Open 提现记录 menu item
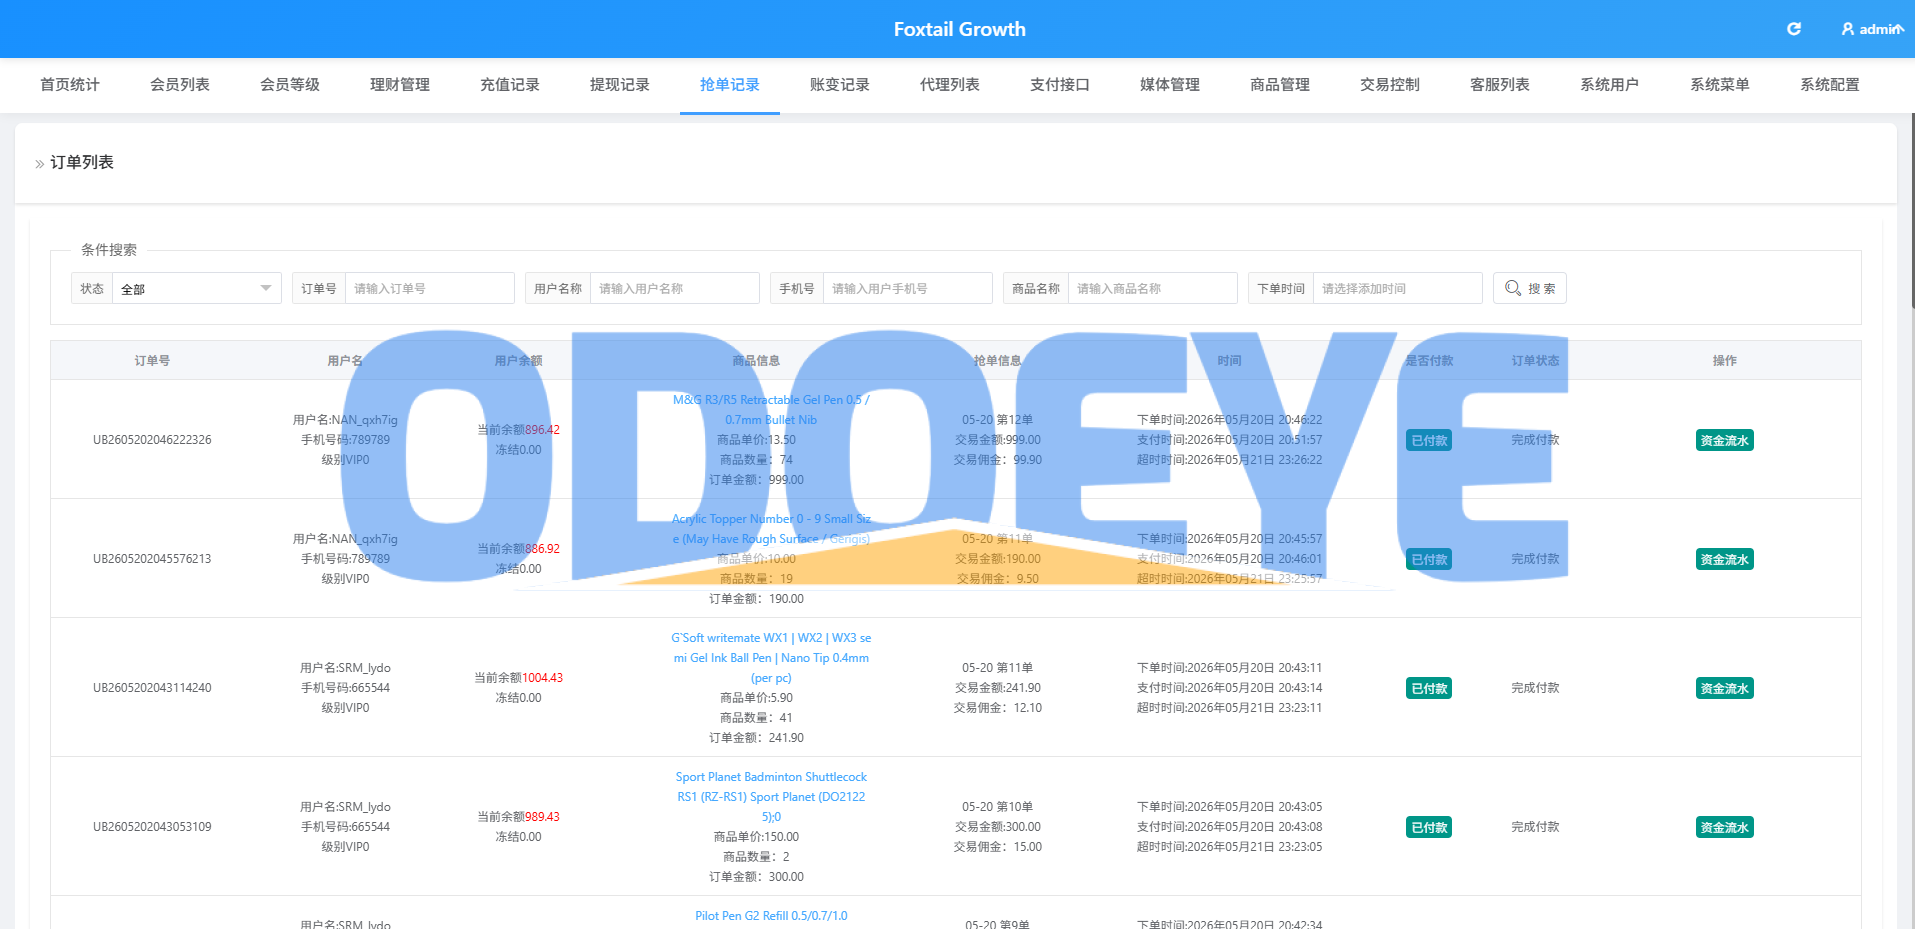 click(620, 85)
